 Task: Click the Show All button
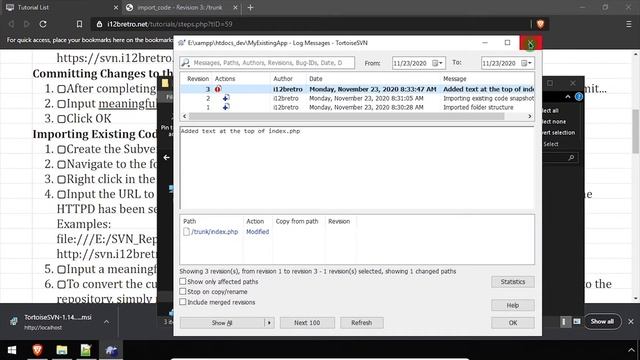(222, 323)
